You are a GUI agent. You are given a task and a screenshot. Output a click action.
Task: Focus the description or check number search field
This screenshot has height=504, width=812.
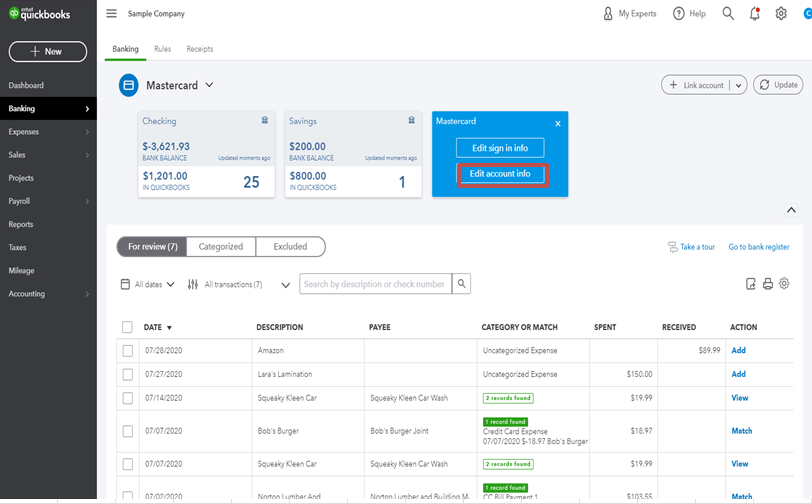[x=375, y=284]
